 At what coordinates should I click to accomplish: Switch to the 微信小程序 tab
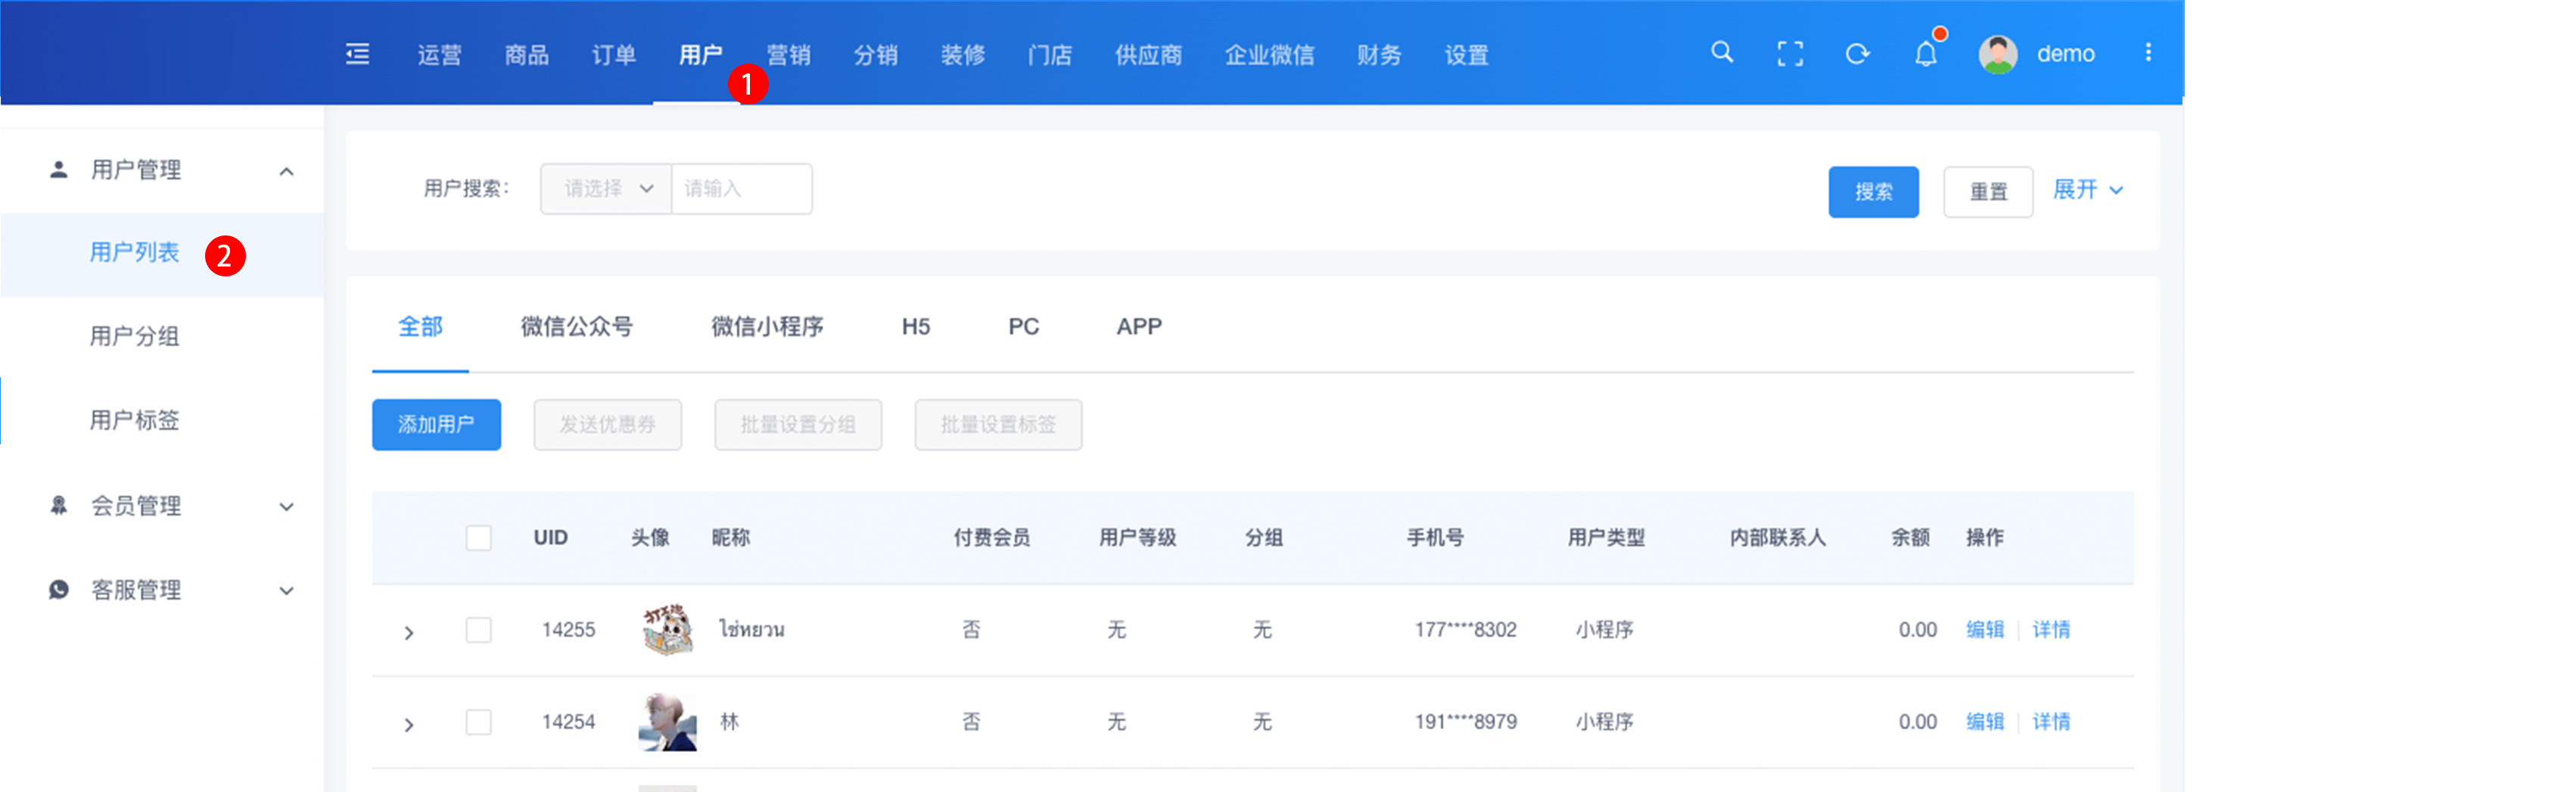pos(767,327)
